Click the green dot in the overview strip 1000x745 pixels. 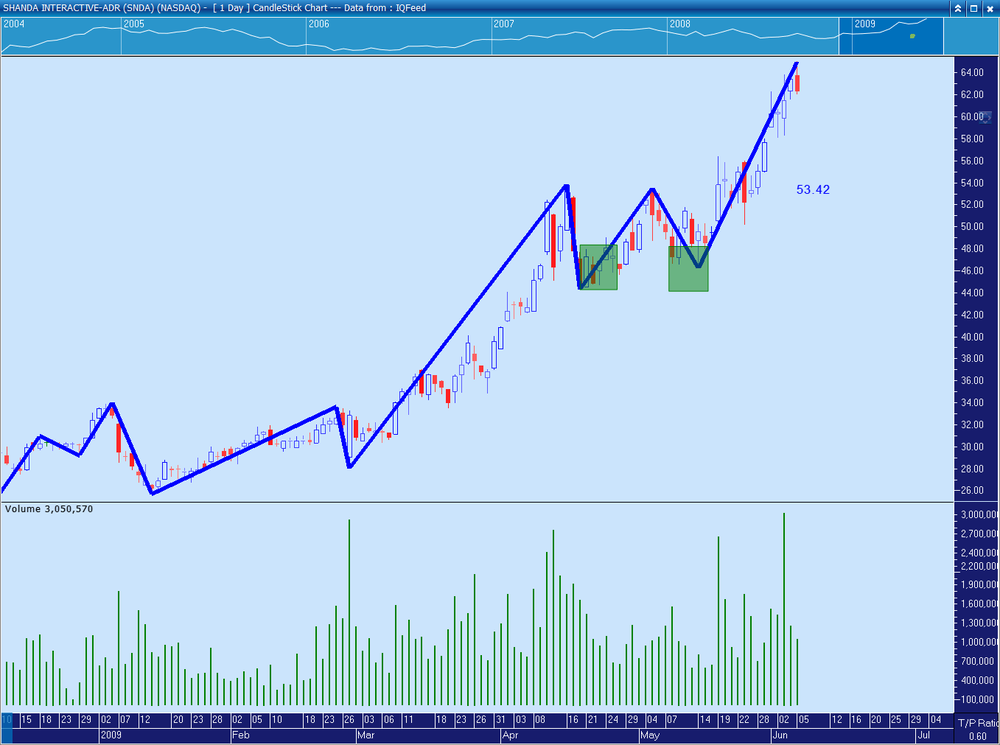tap(913, 36)
